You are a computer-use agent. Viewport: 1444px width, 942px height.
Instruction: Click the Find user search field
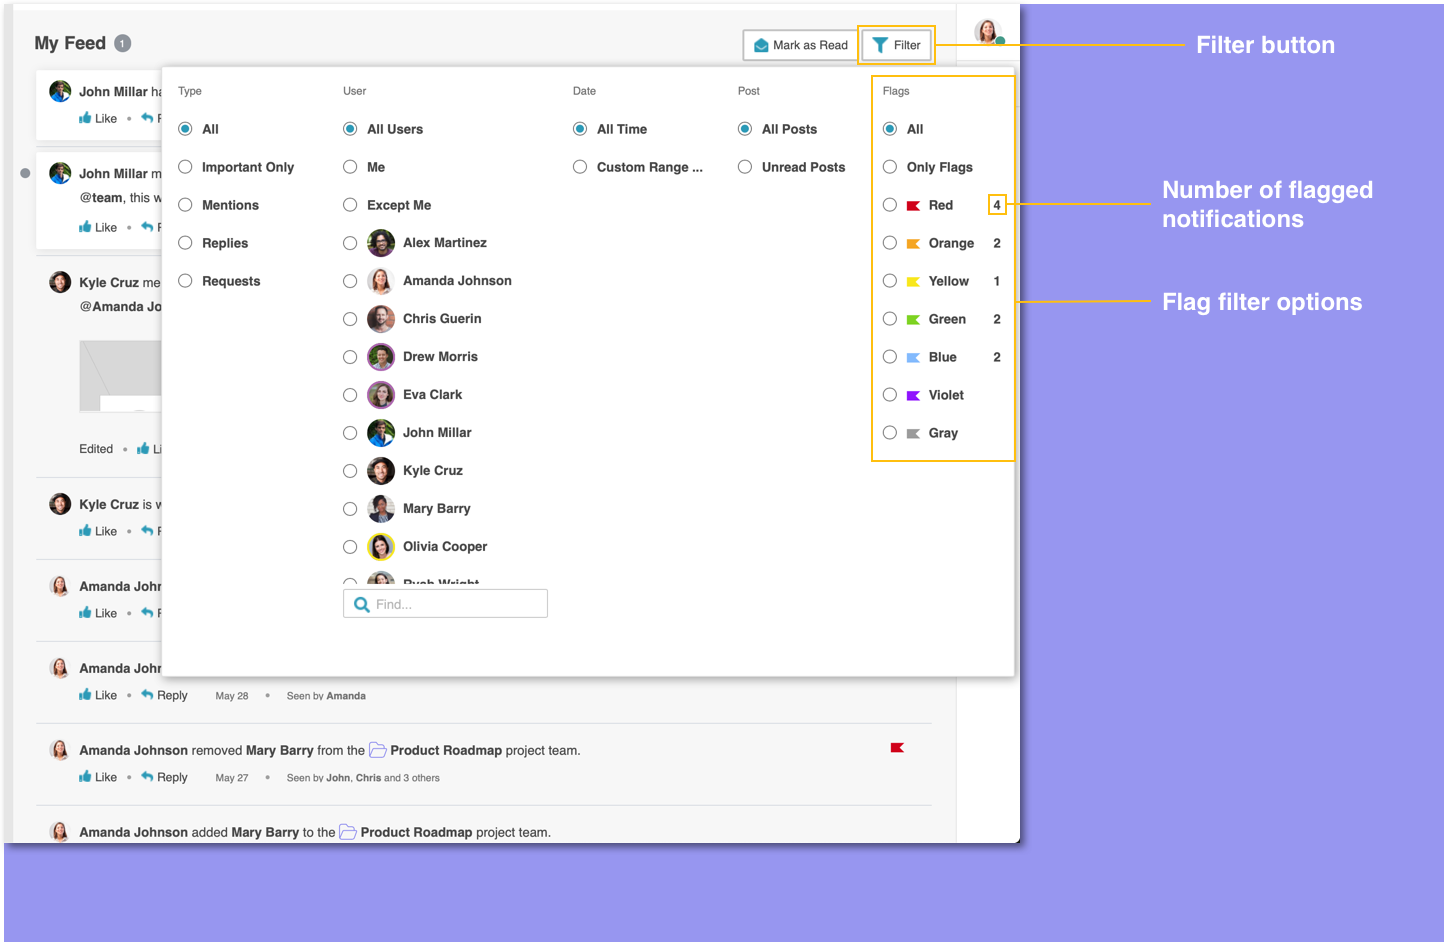[457, 604]
